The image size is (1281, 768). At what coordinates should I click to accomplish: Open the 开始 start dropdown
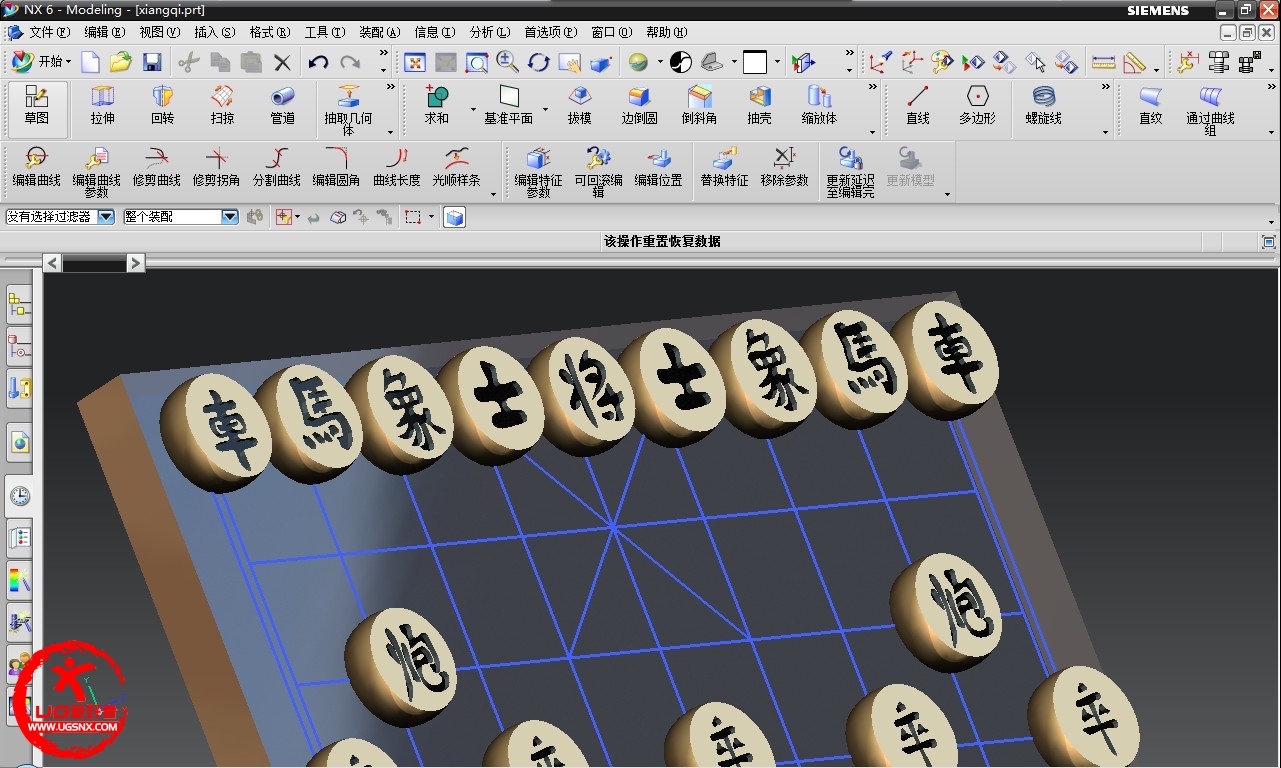pos(41,62)
